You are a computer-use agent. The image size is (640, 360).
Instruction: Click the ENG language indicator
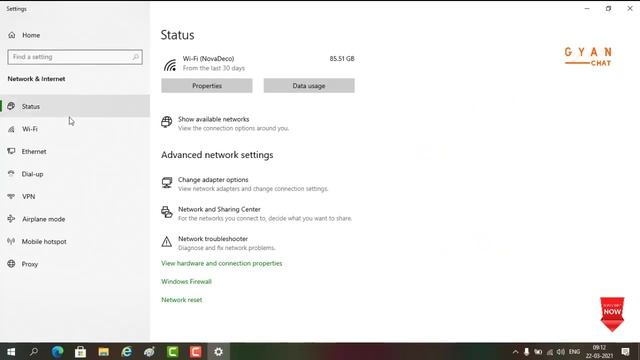tap(574, 352)
